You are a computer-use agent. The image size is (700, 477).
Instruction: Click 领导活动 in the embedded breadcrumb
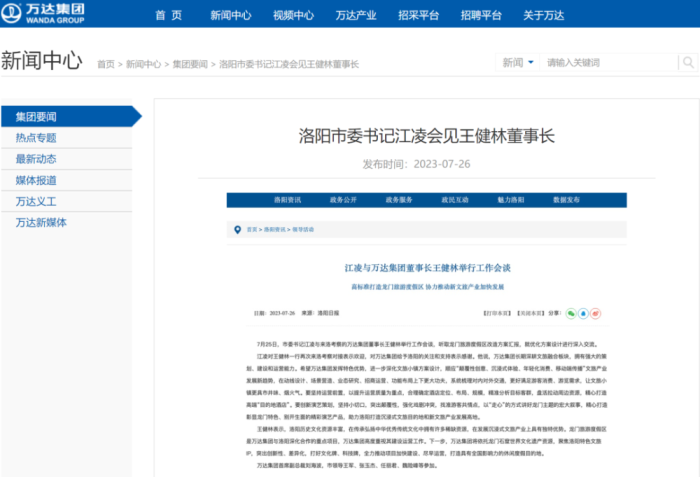(x=303, y=230)
